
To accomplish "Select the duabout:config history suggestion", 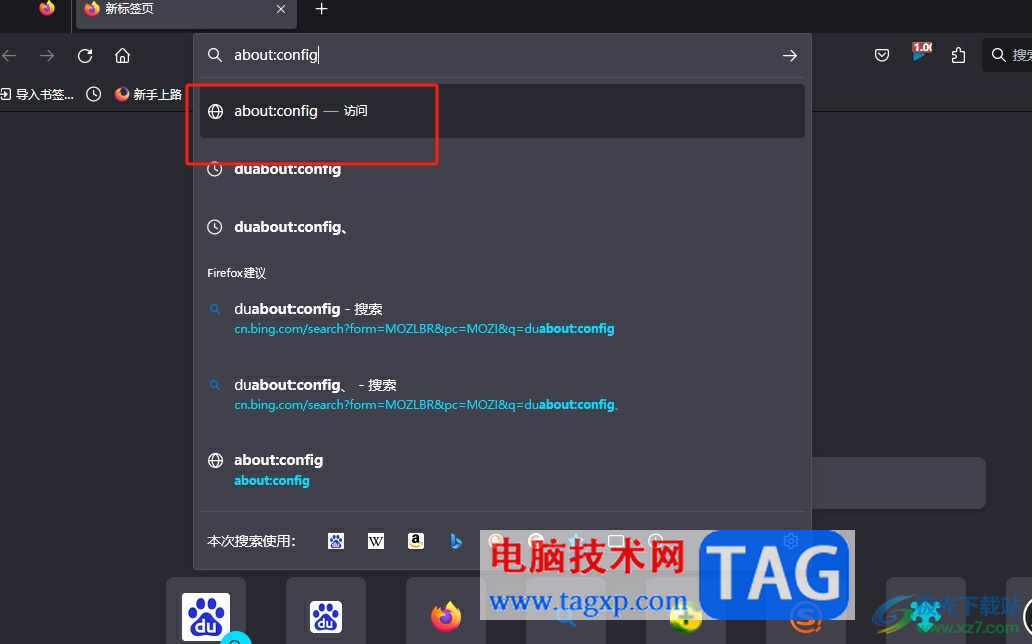I will 502,169.
